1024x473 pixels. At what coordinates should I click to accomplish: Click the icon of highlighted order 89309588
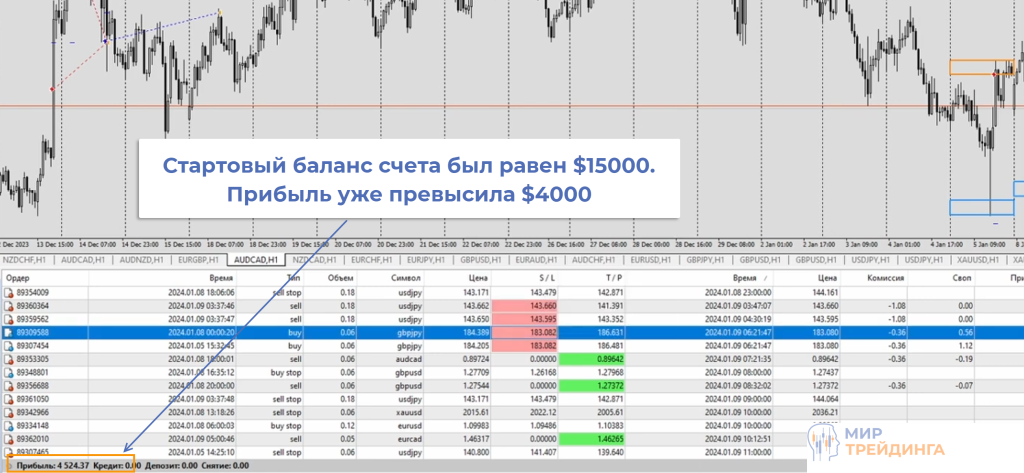(9, 332)
